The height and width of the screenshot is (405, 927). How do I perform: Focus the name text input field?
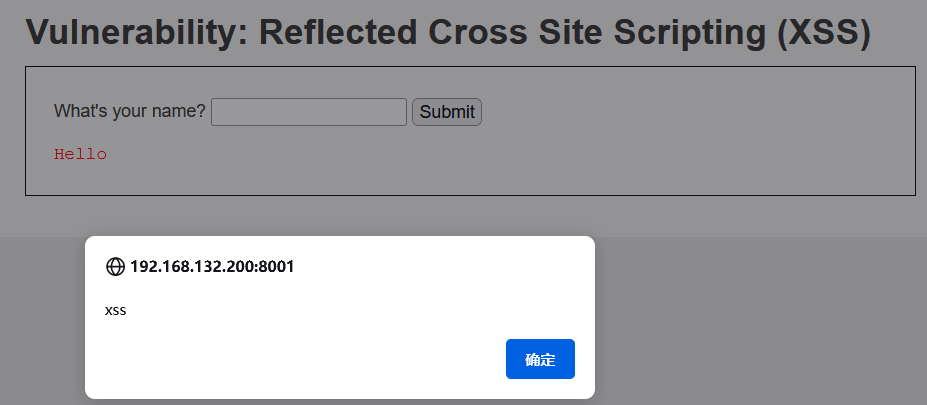(309, 112)
